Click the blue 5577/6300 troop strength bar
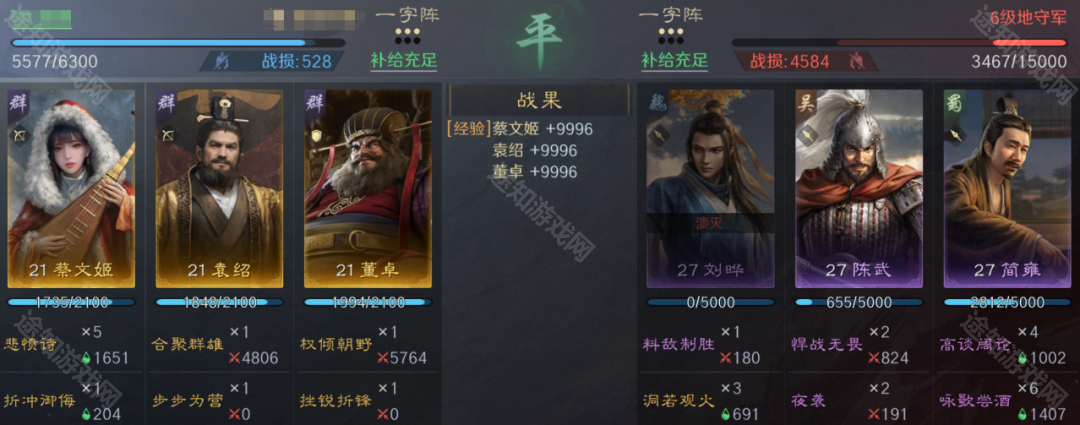Image resolution: width=1080 pixels, height=425 pixels. click(x=177, y=43)
